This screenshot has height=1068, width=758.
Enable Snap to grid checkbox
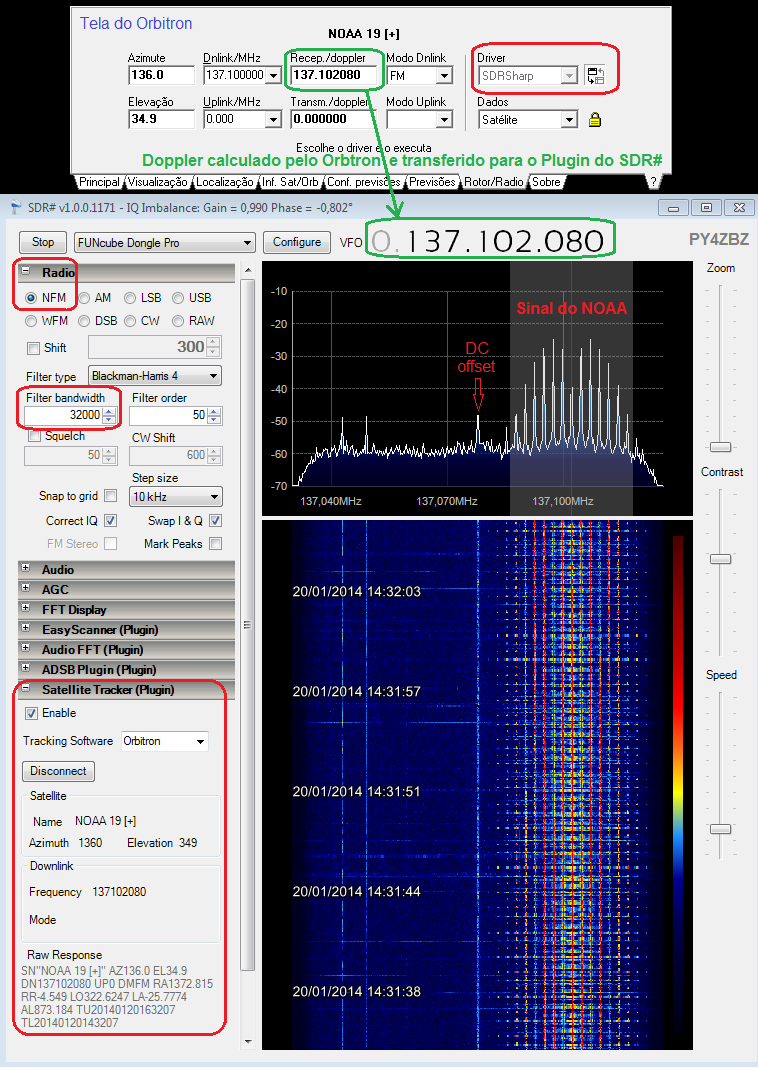(110, 496)
